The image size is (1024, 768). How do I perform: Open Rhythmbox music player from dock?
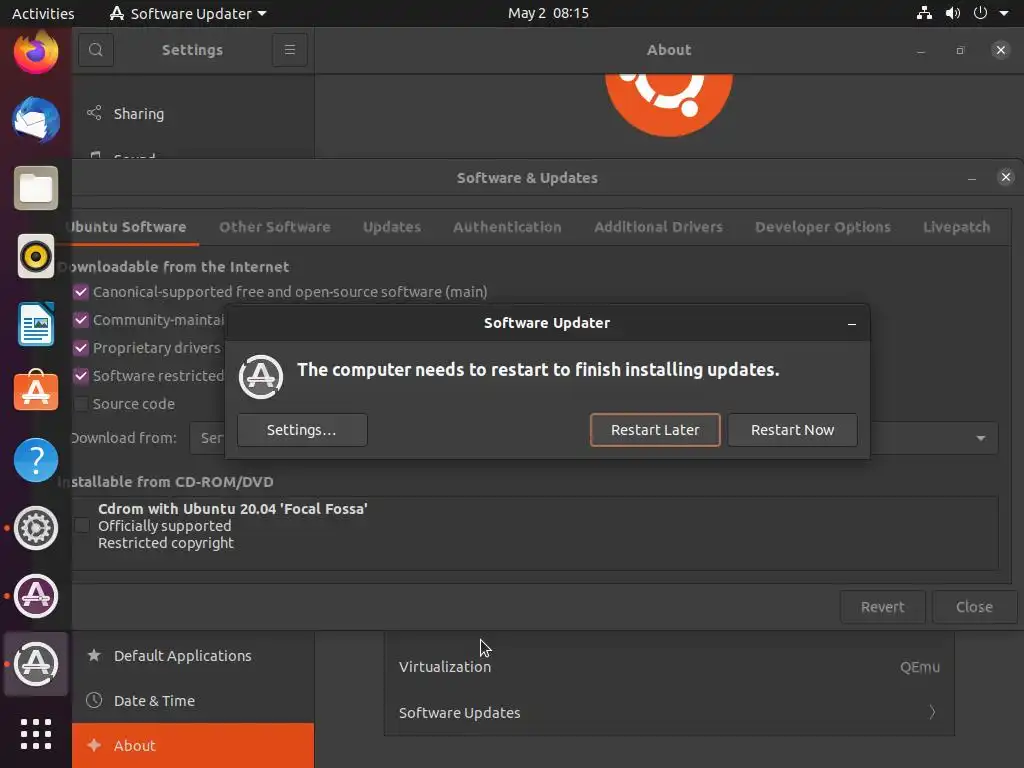click(36, 256)
